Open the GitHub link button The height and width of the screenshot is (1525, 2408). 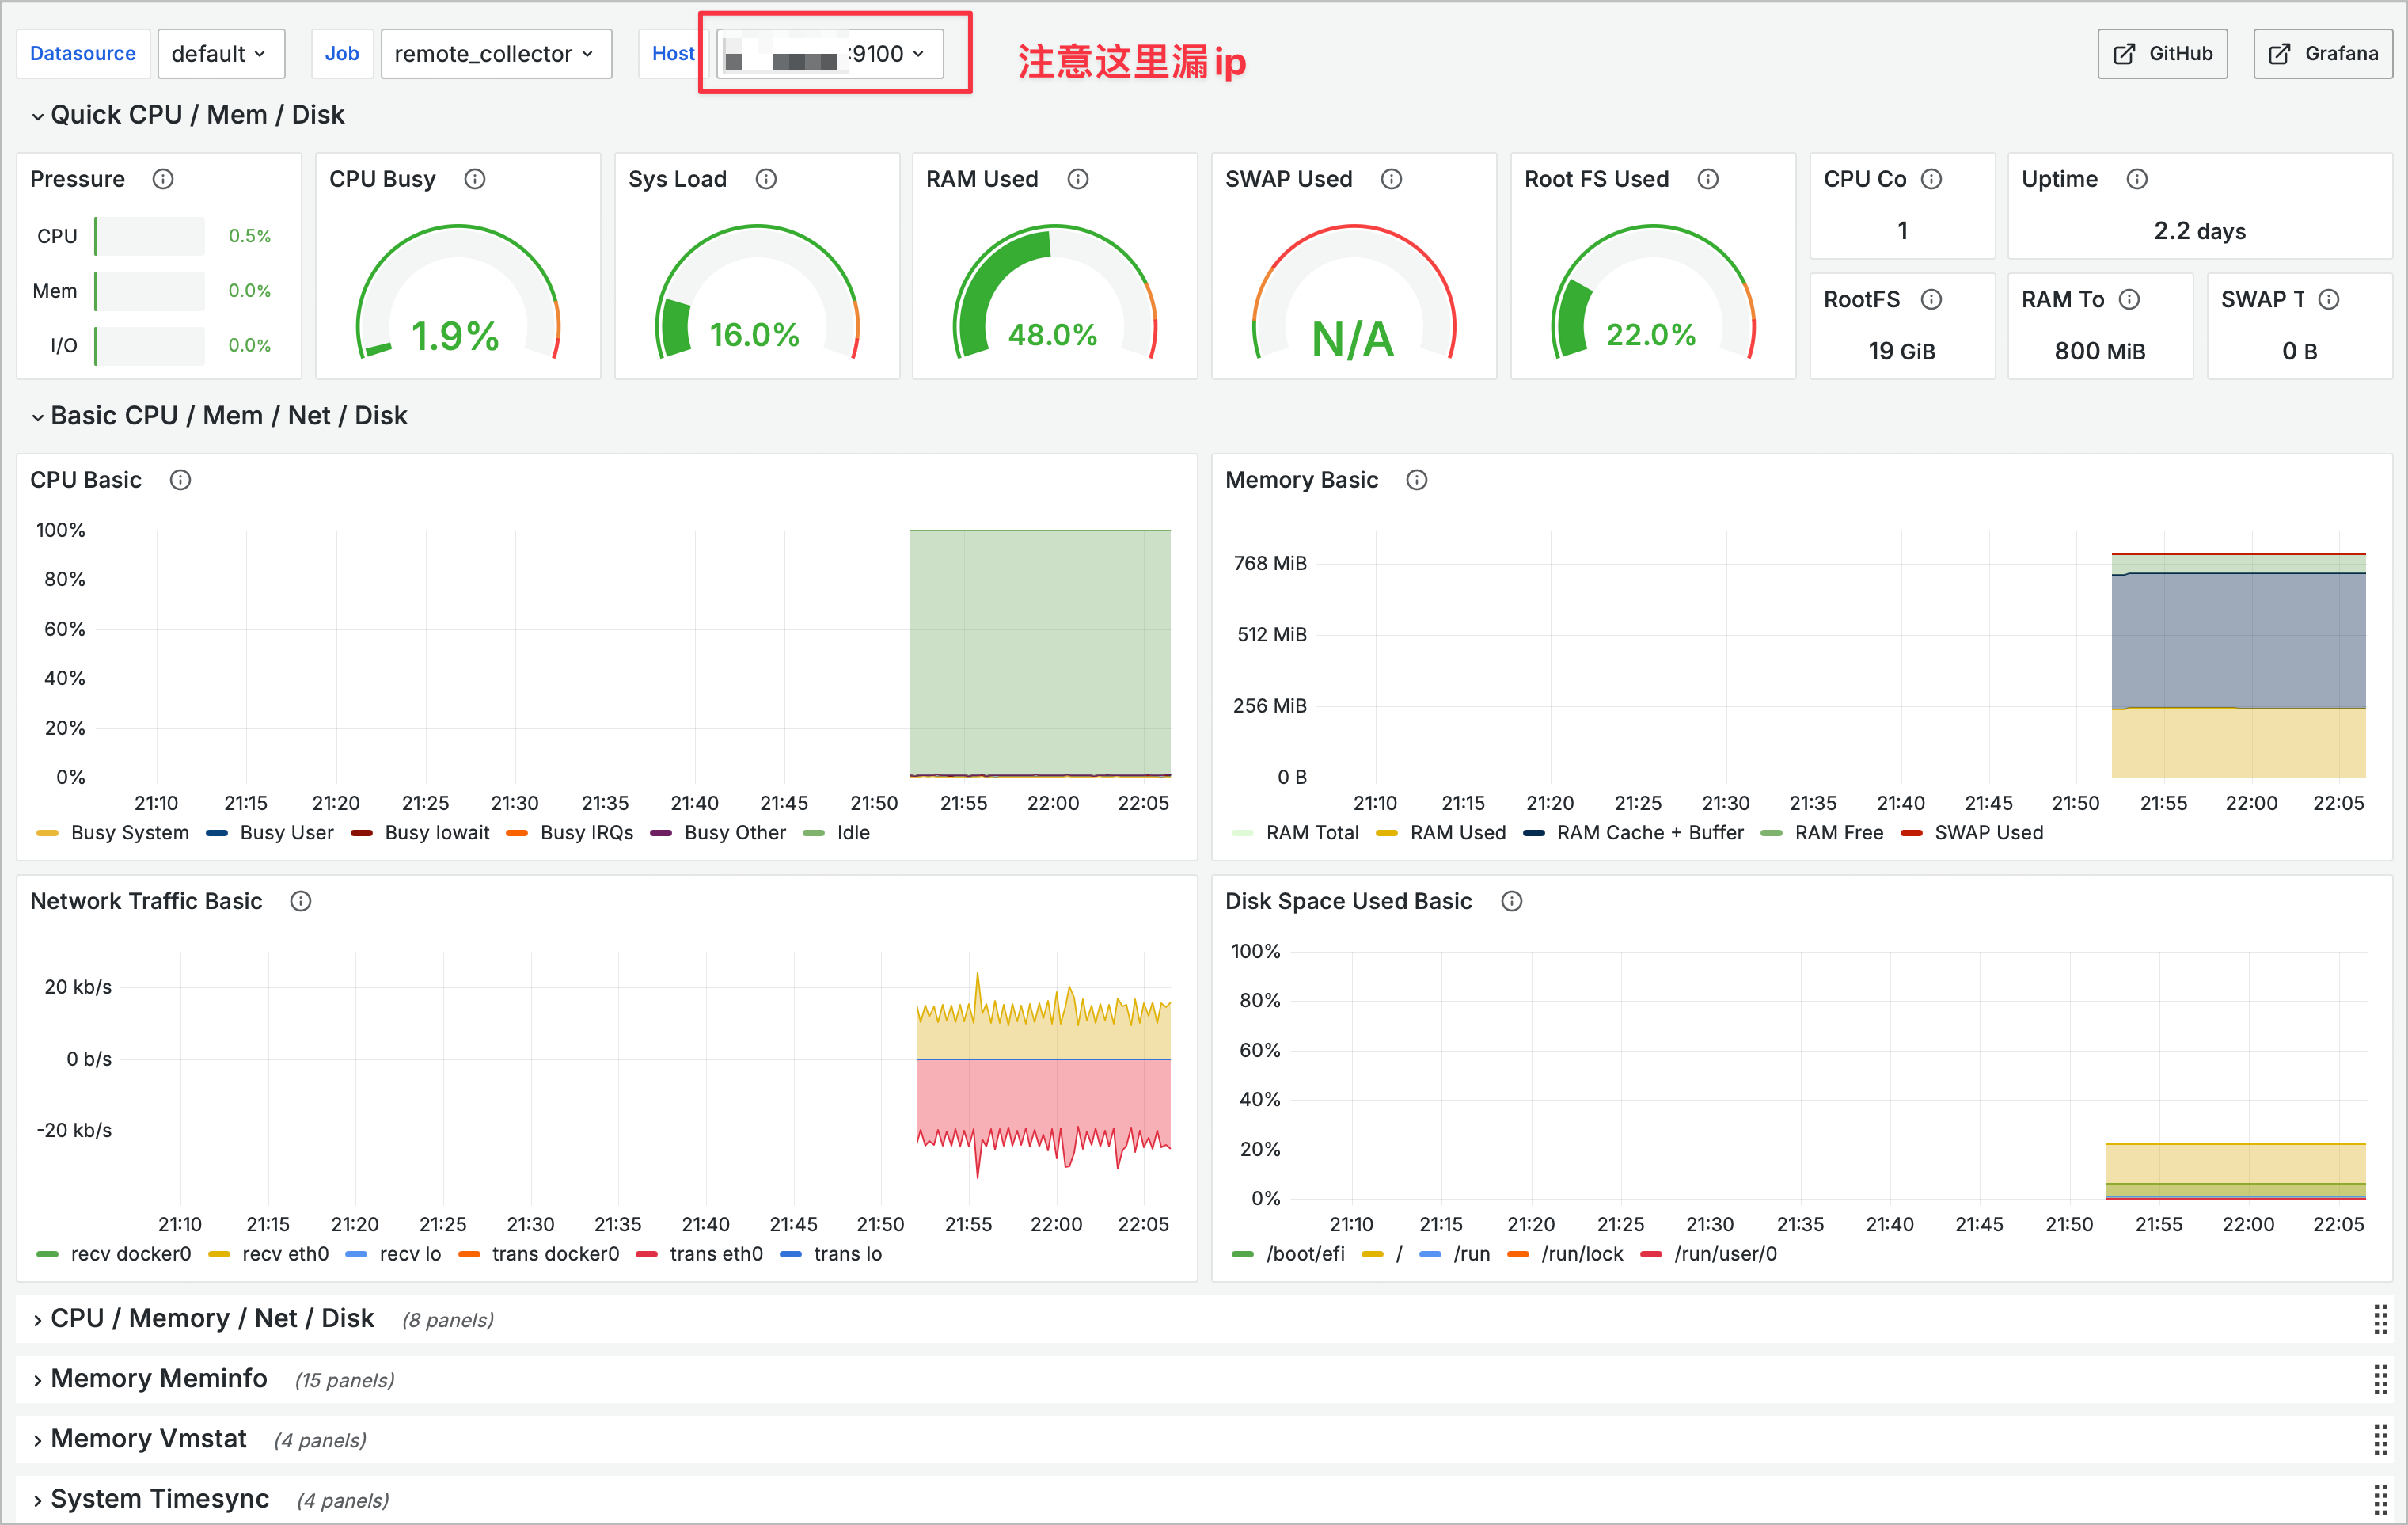click(2162, 54)
